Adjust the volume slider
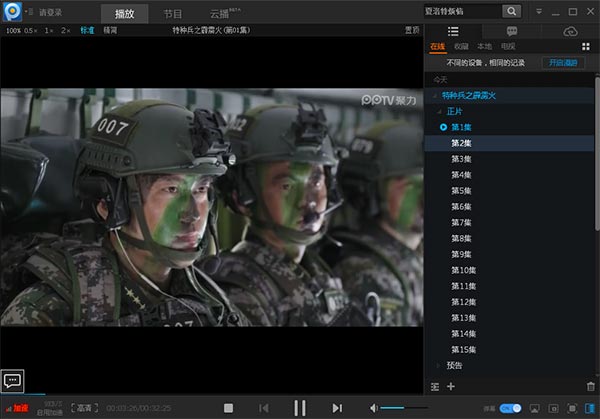 404,408
